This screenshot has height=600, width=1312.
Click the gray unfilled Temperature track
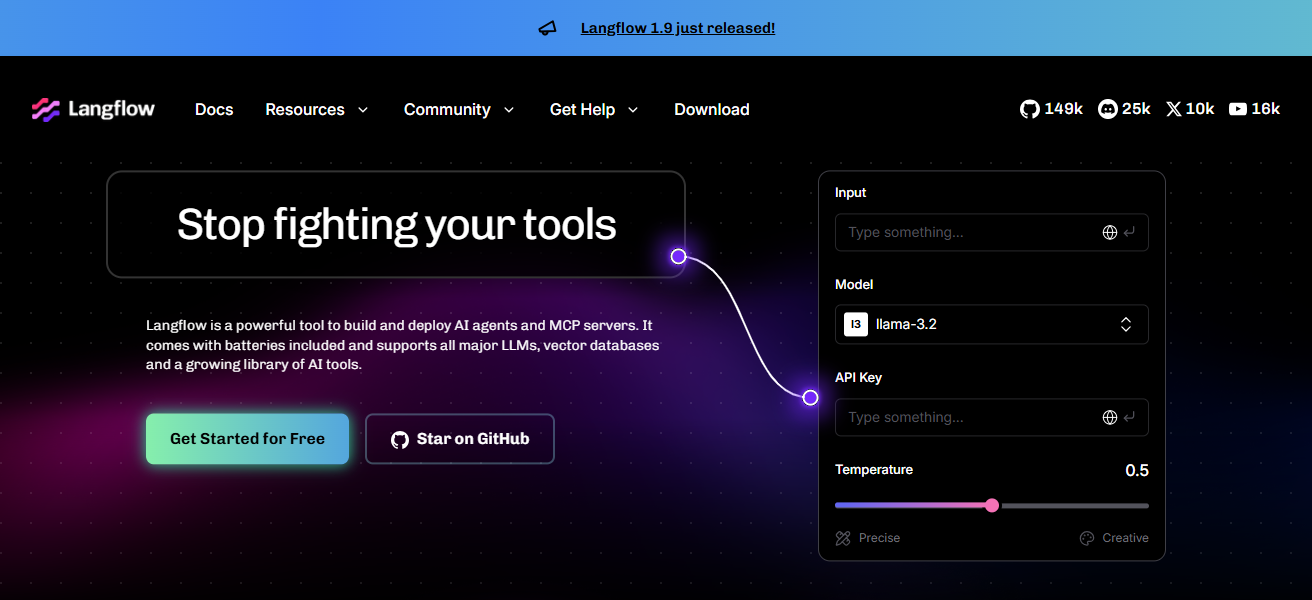point(1074,506)
